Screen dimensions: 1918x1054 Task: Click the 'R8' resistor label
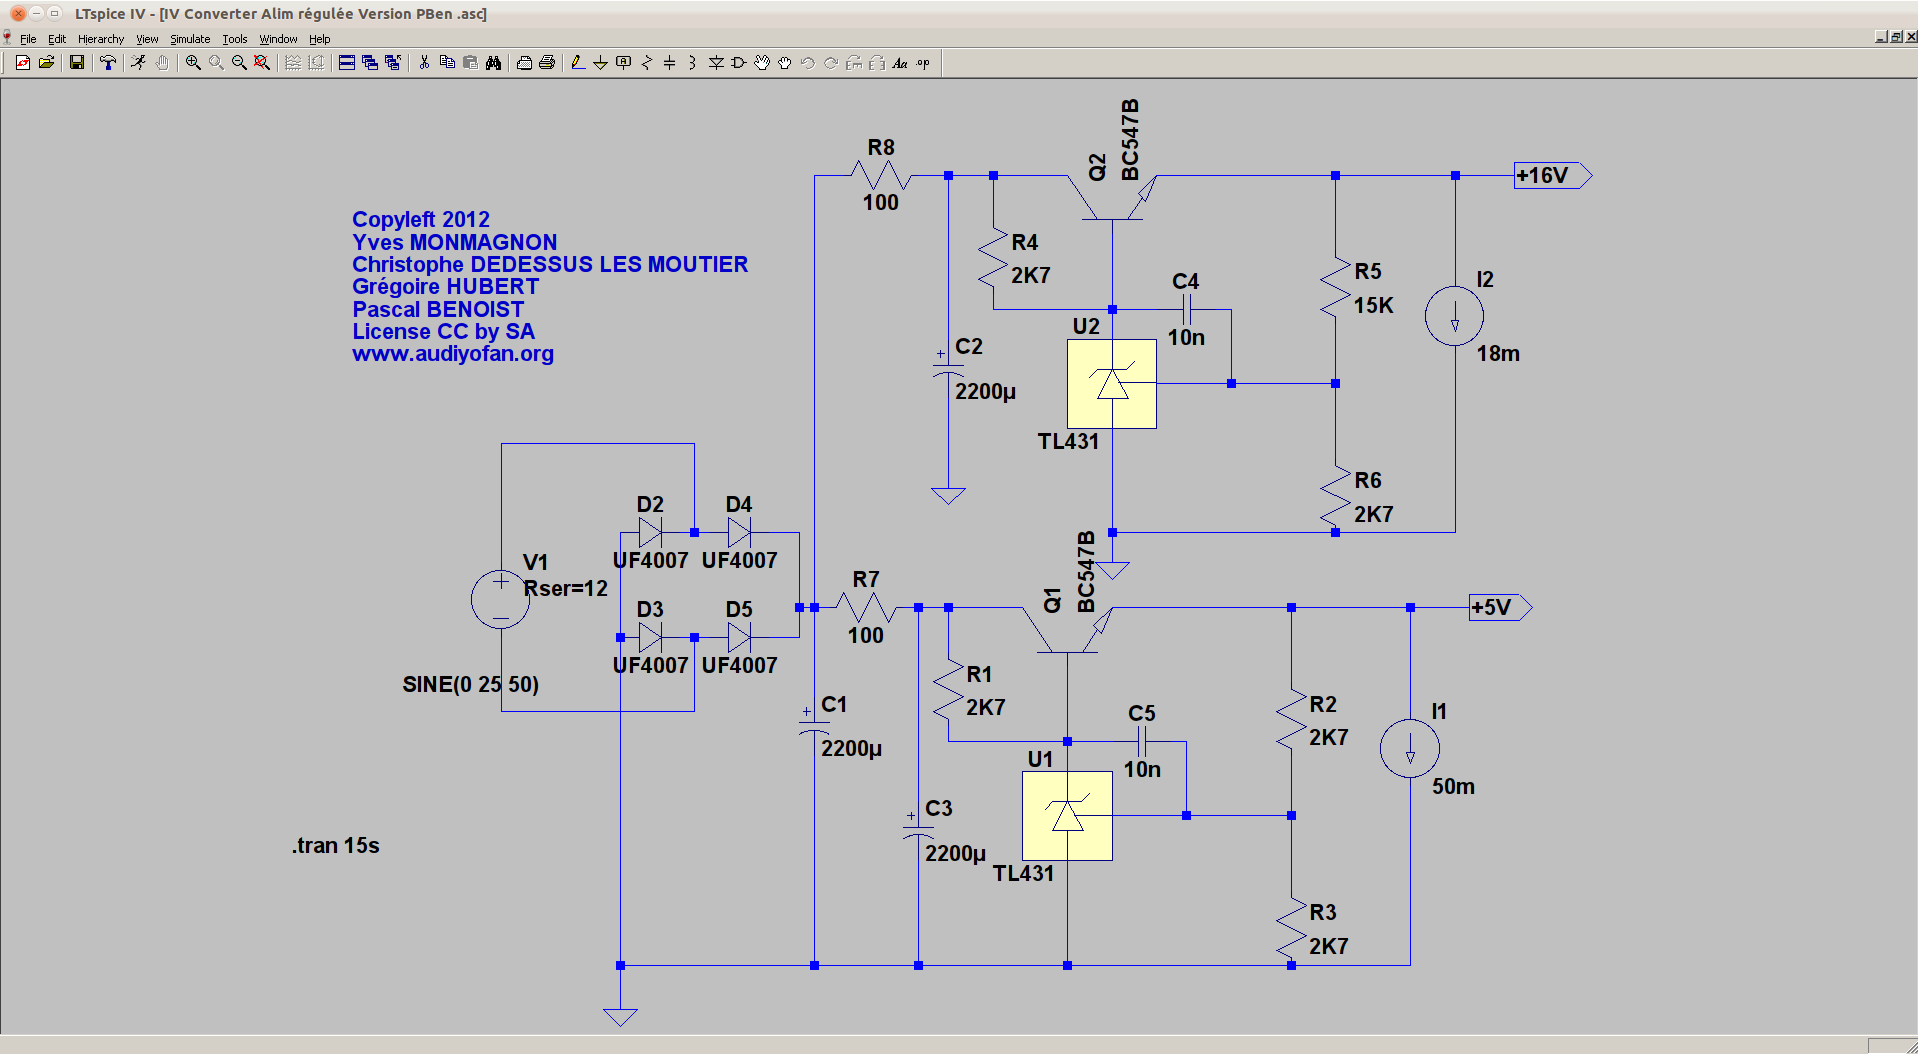(881, 148)
